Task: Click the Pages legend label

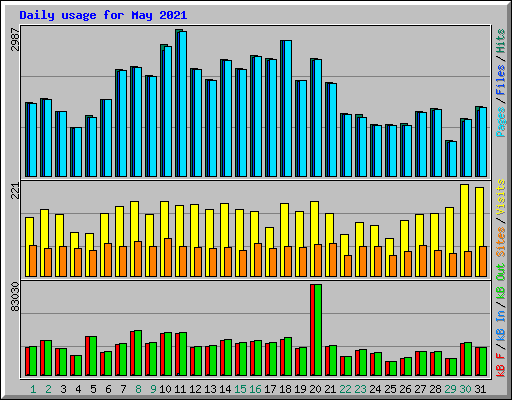Action: coord(501,122)
